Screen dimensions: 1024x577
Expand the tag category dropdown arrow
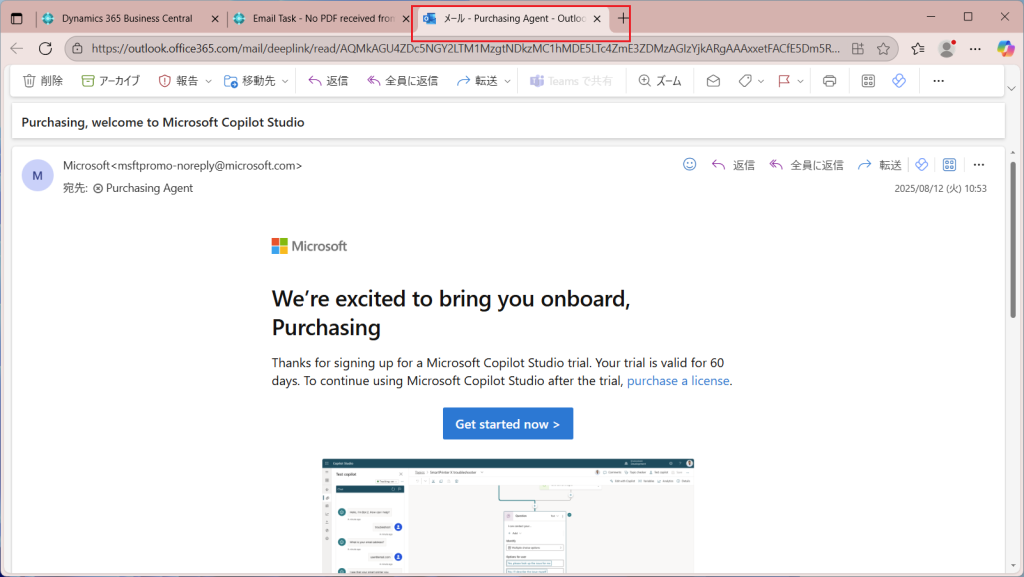pyautogui.click(x=761, y=82)
